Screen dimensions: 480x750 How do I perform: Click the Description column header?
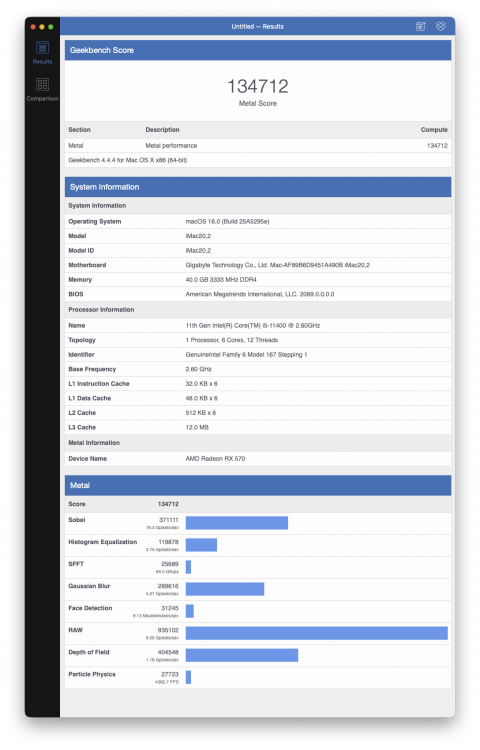tap(163, 130)
